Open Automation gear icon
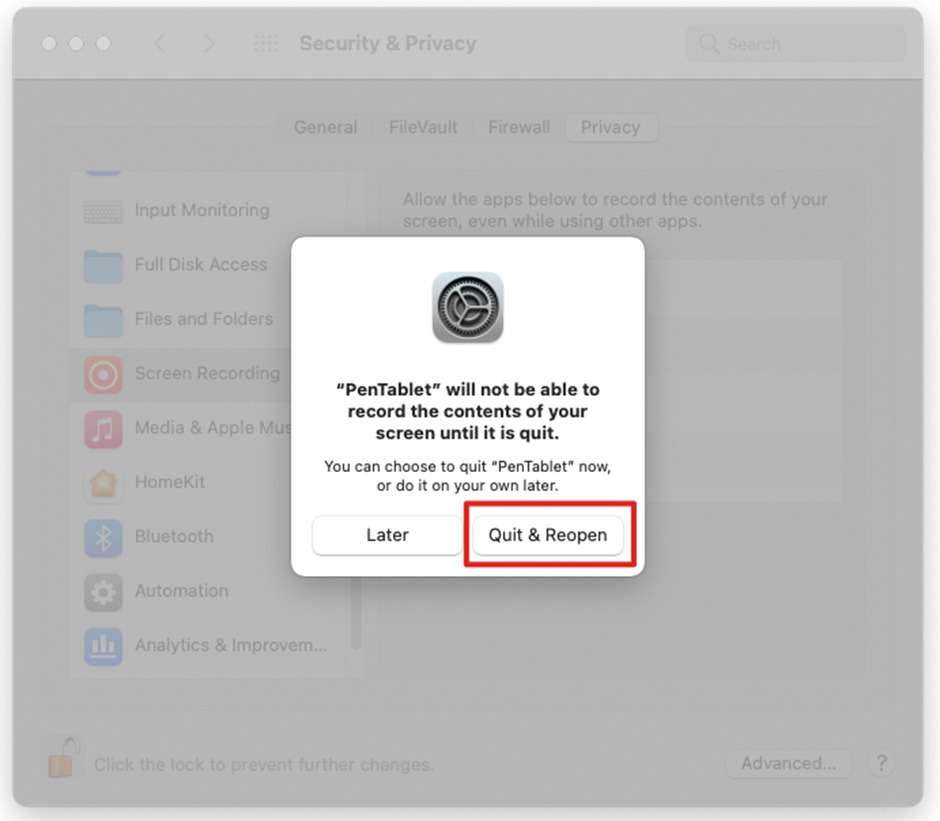Screen dimensions: 940x821 pos(103,593)
